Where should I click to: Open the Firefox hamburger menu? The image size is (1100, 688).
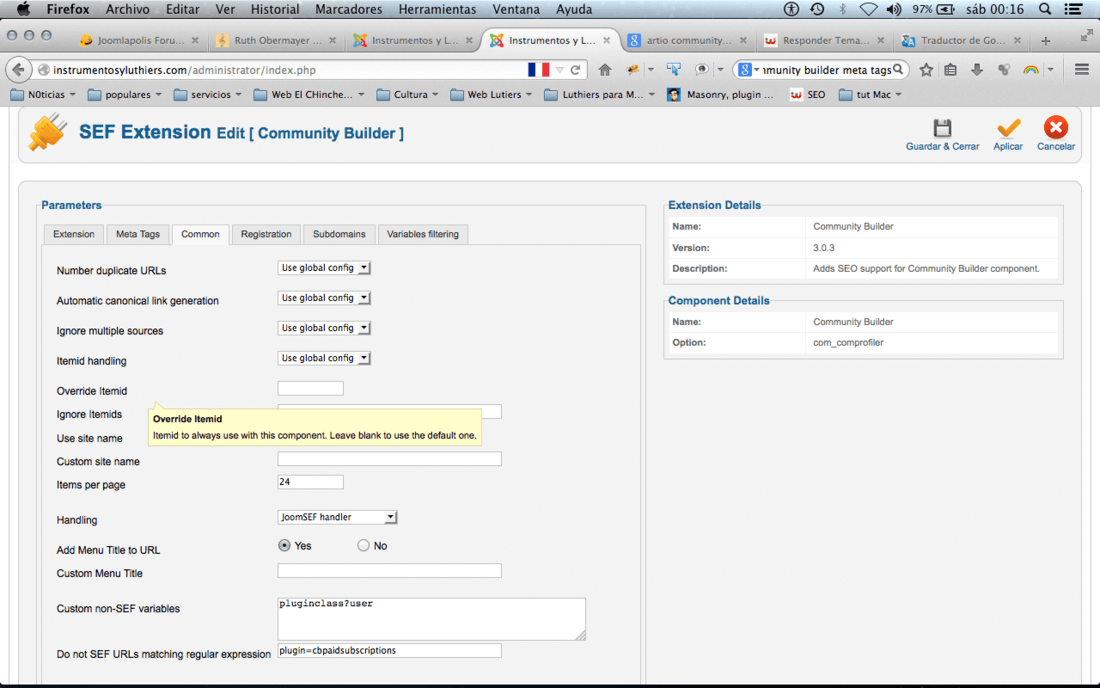pos(1082,69)
